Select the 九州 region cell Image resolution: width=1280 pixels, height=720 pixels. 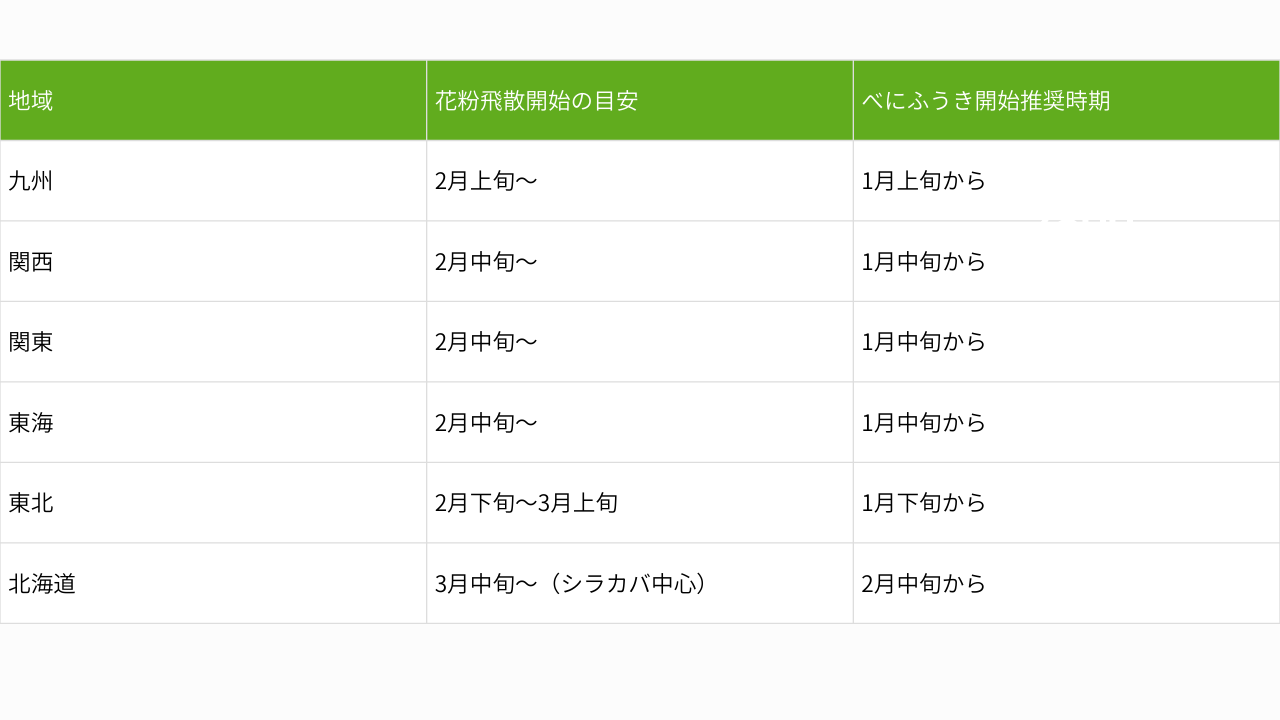click(x=31, y=181)
